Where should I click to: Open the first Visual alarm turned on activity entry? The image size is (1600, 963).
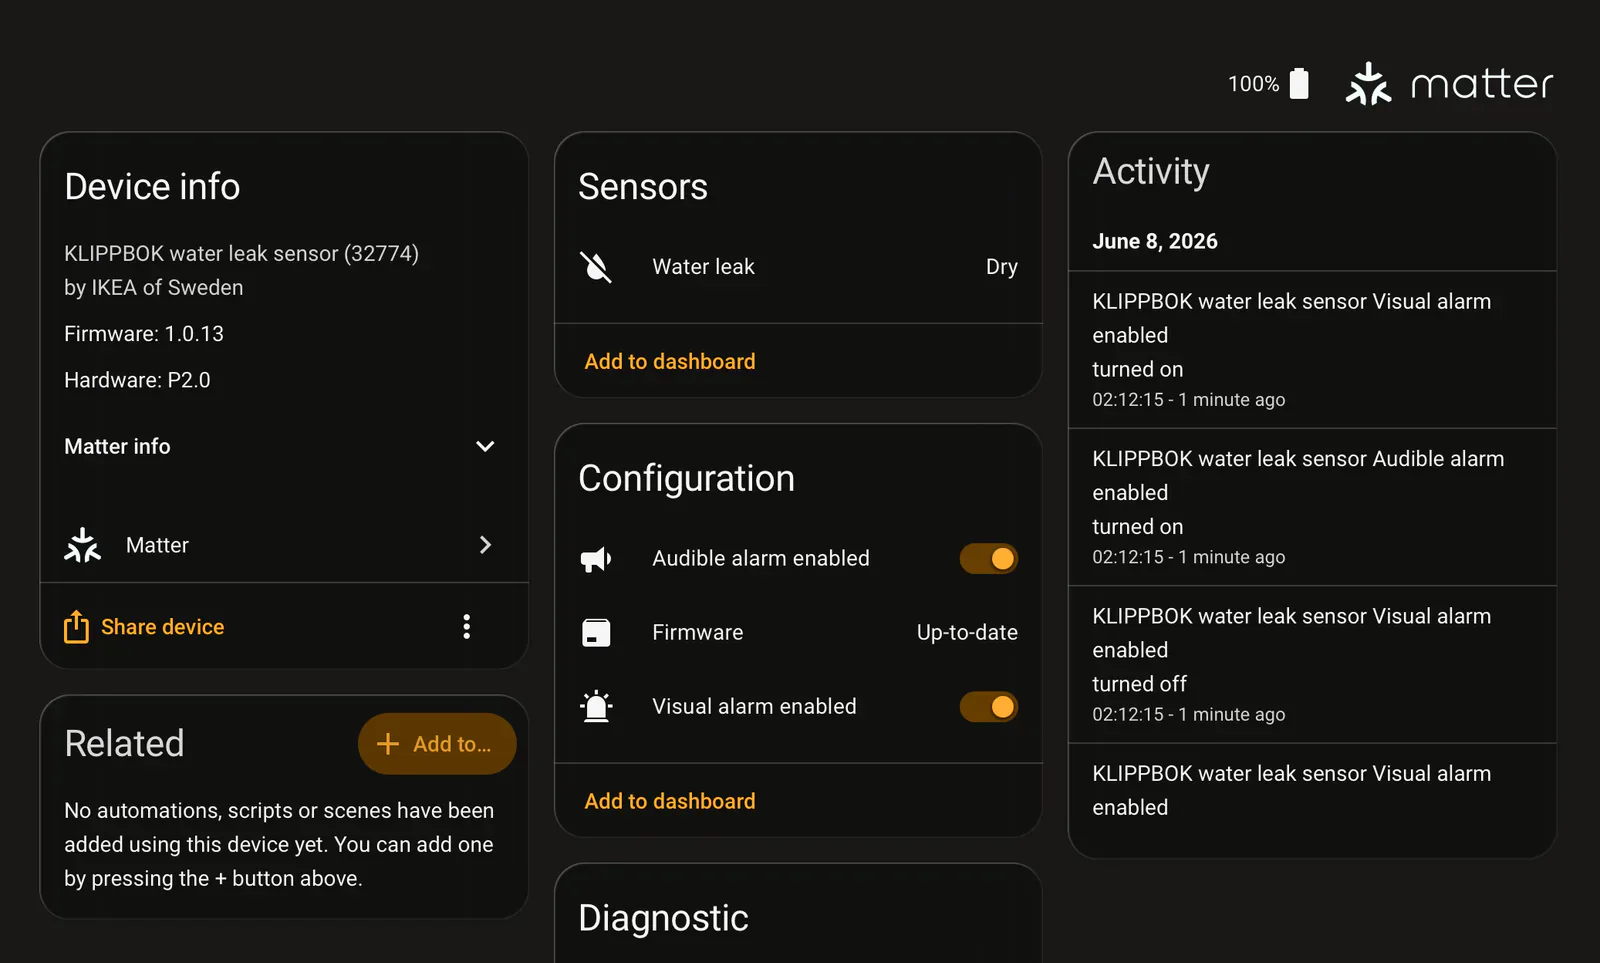tap(1312, 350)
